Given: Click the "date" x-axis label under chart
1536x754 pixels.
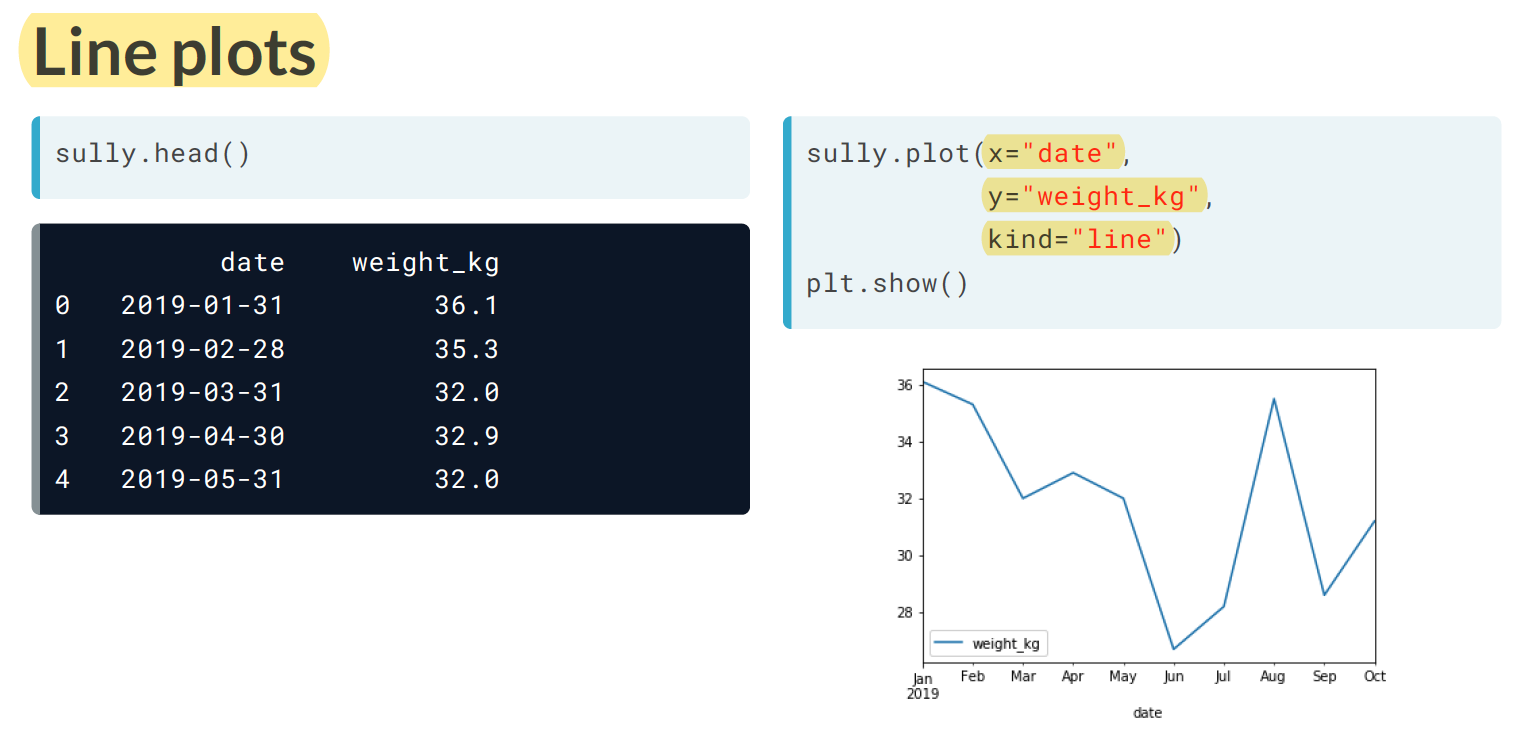Looking at the screenshot, I should pyautogui.click(x=1147, y=713).
